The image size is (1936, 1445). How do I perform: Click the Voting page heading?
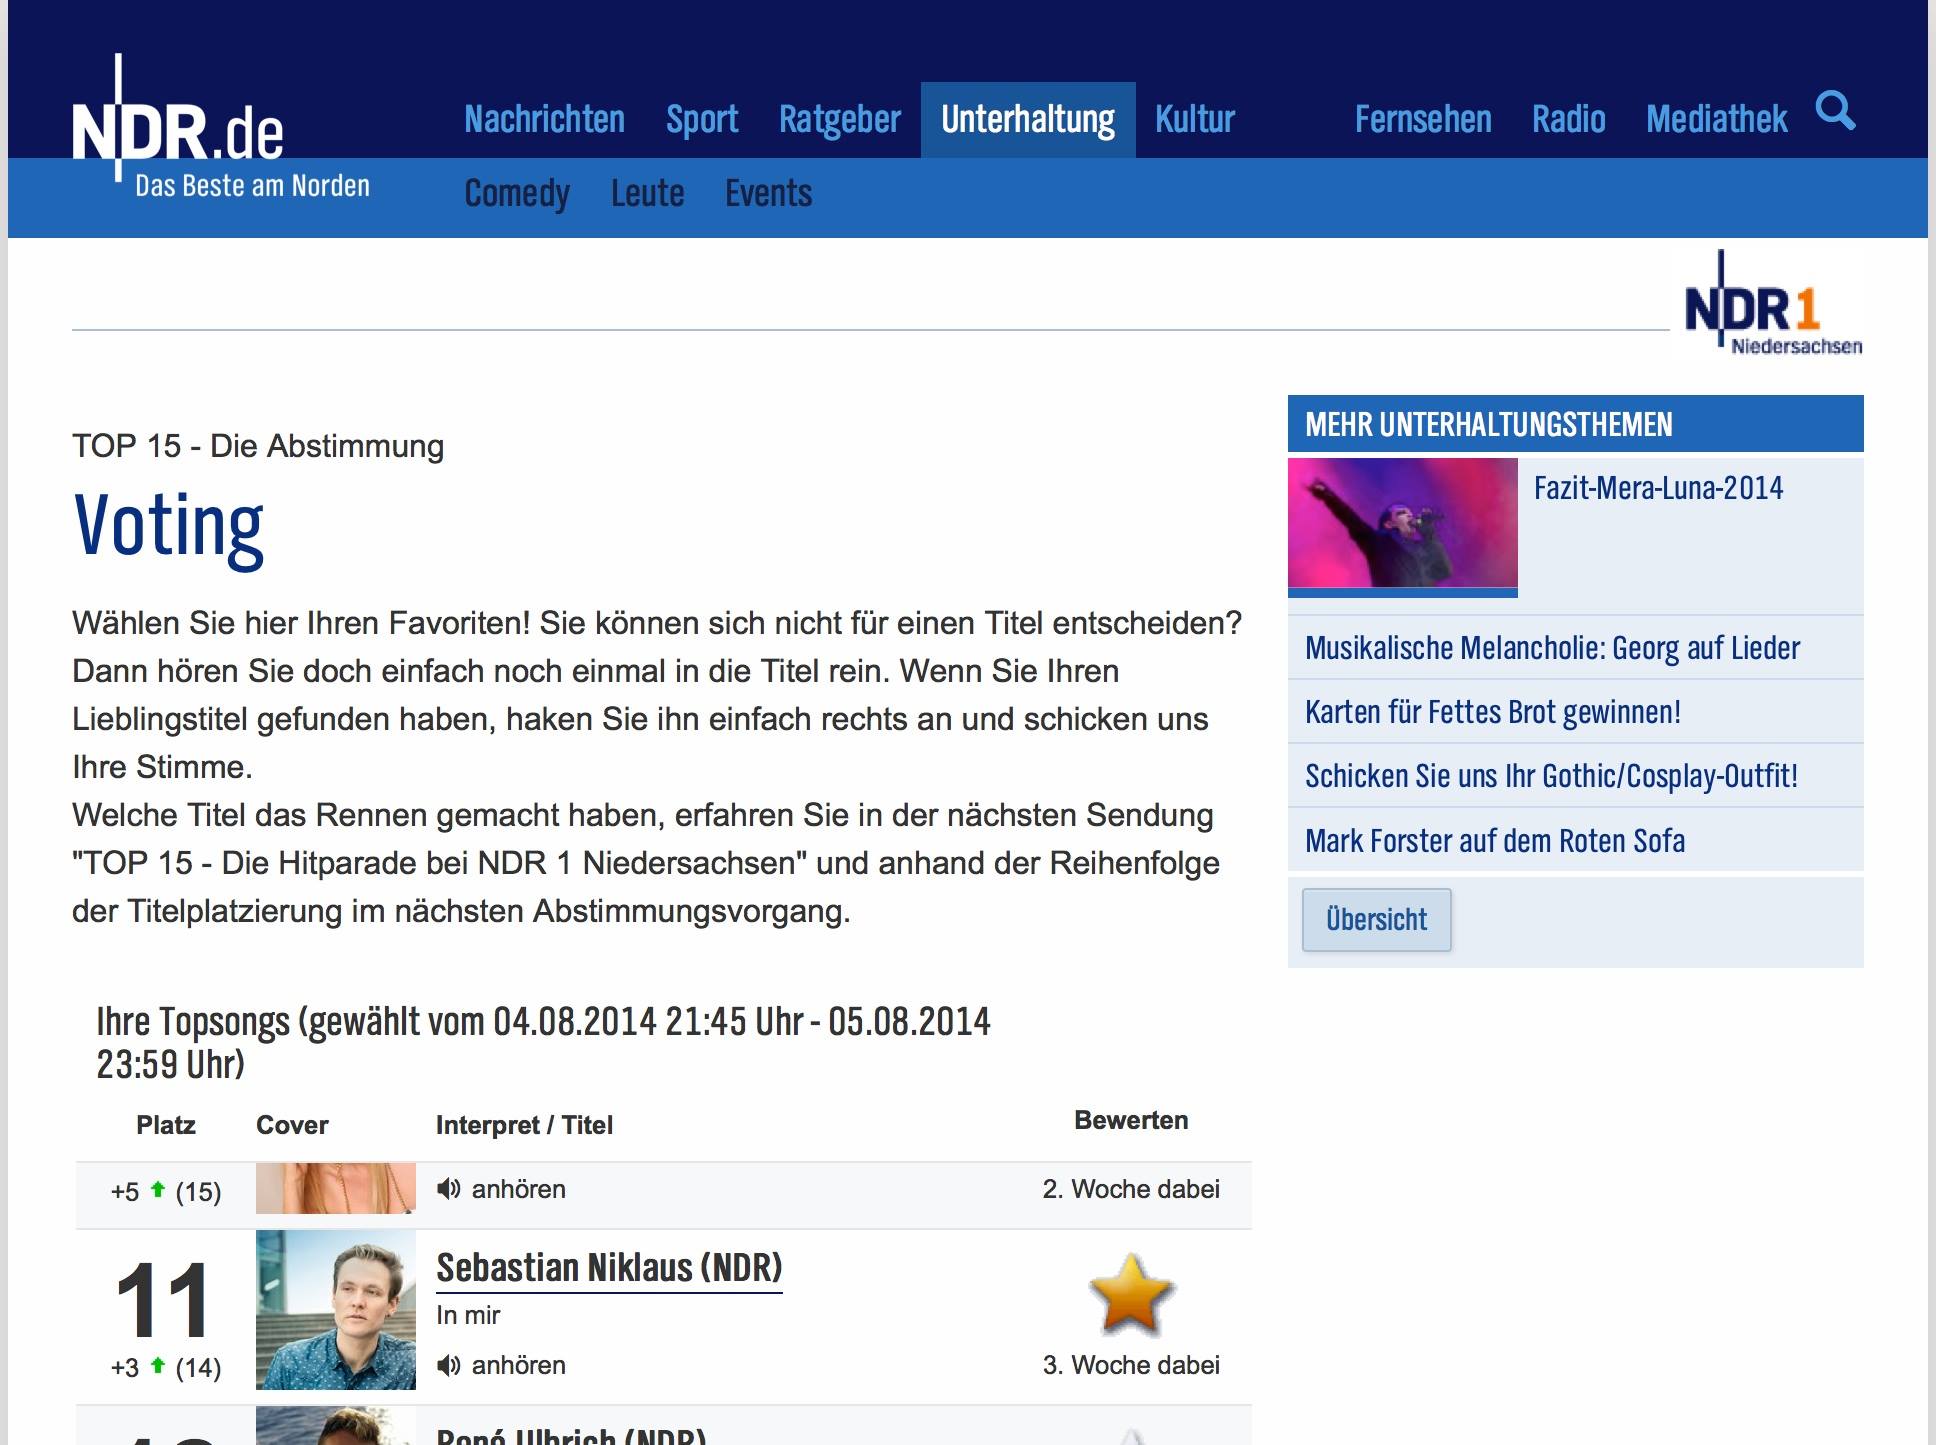point(168,527)
